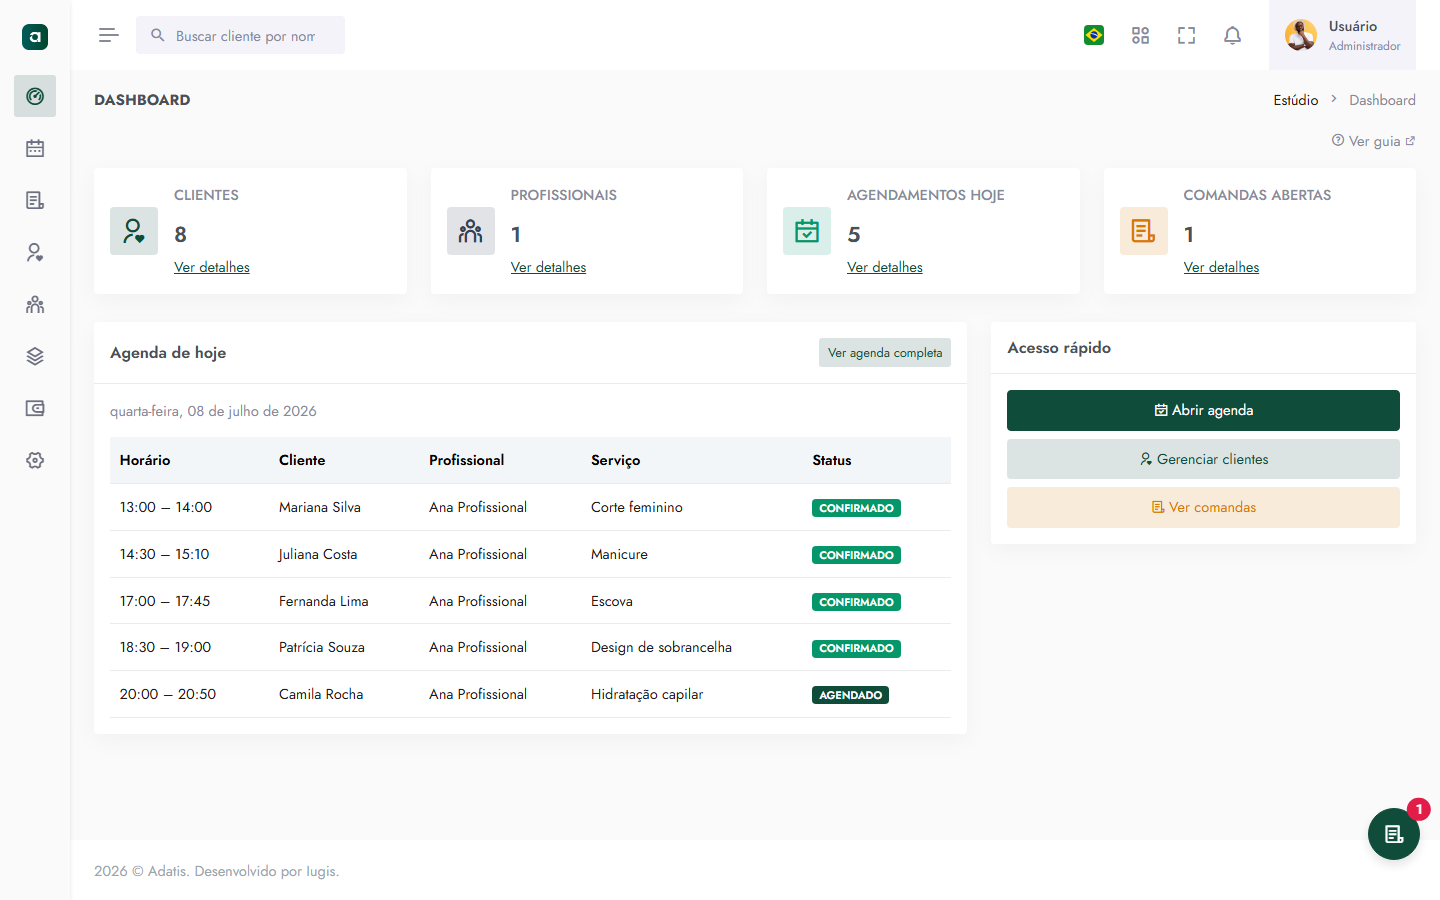The height and width of the screenshot is (900, 1440).
Task: Select client name Juliana Costa
Action: (318, 554)
